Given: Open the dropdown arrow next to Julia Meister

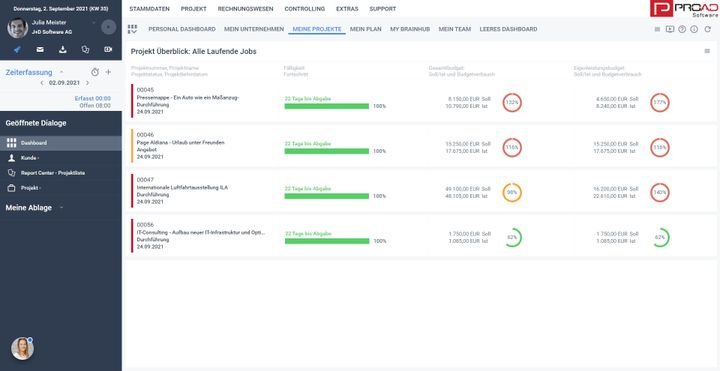Looking at the screenshot, I should tap(94, 22).
